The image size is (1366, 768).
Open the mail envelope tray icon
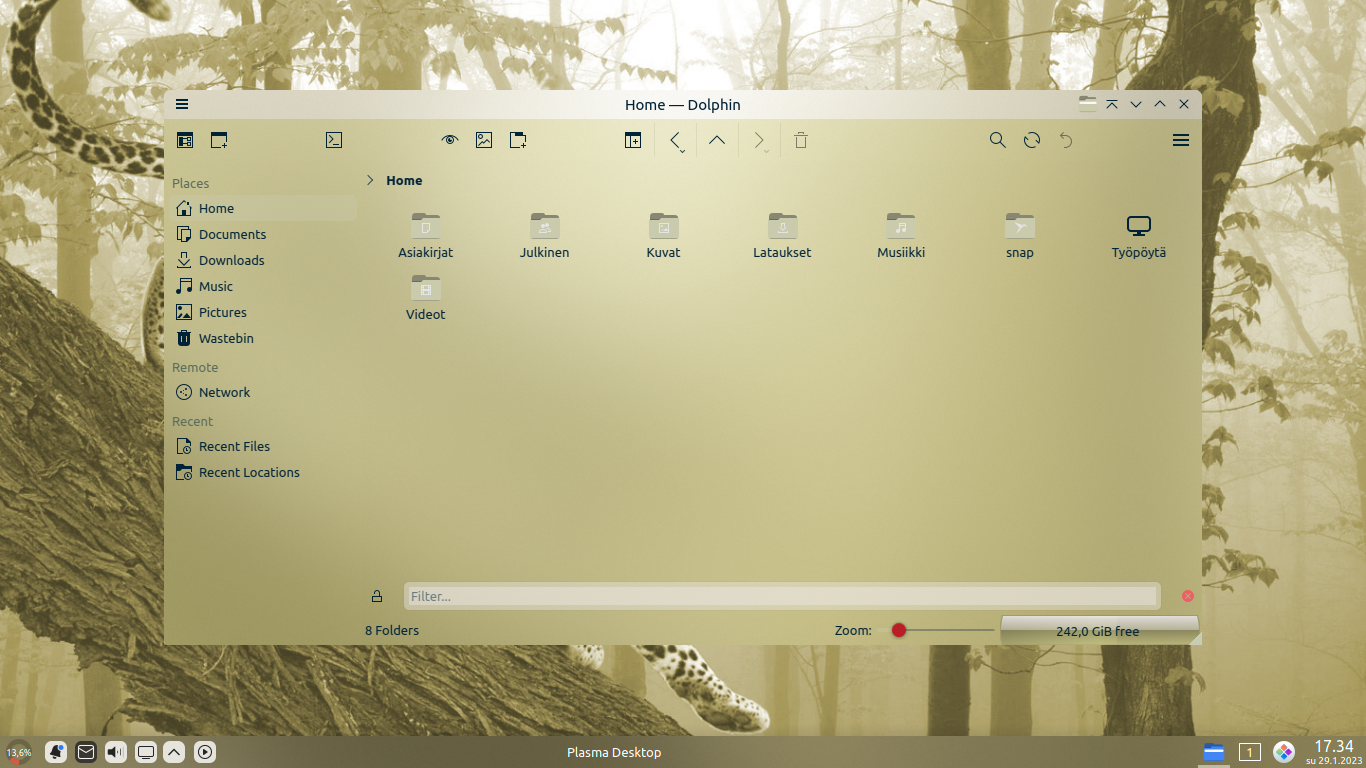[86, 752]
